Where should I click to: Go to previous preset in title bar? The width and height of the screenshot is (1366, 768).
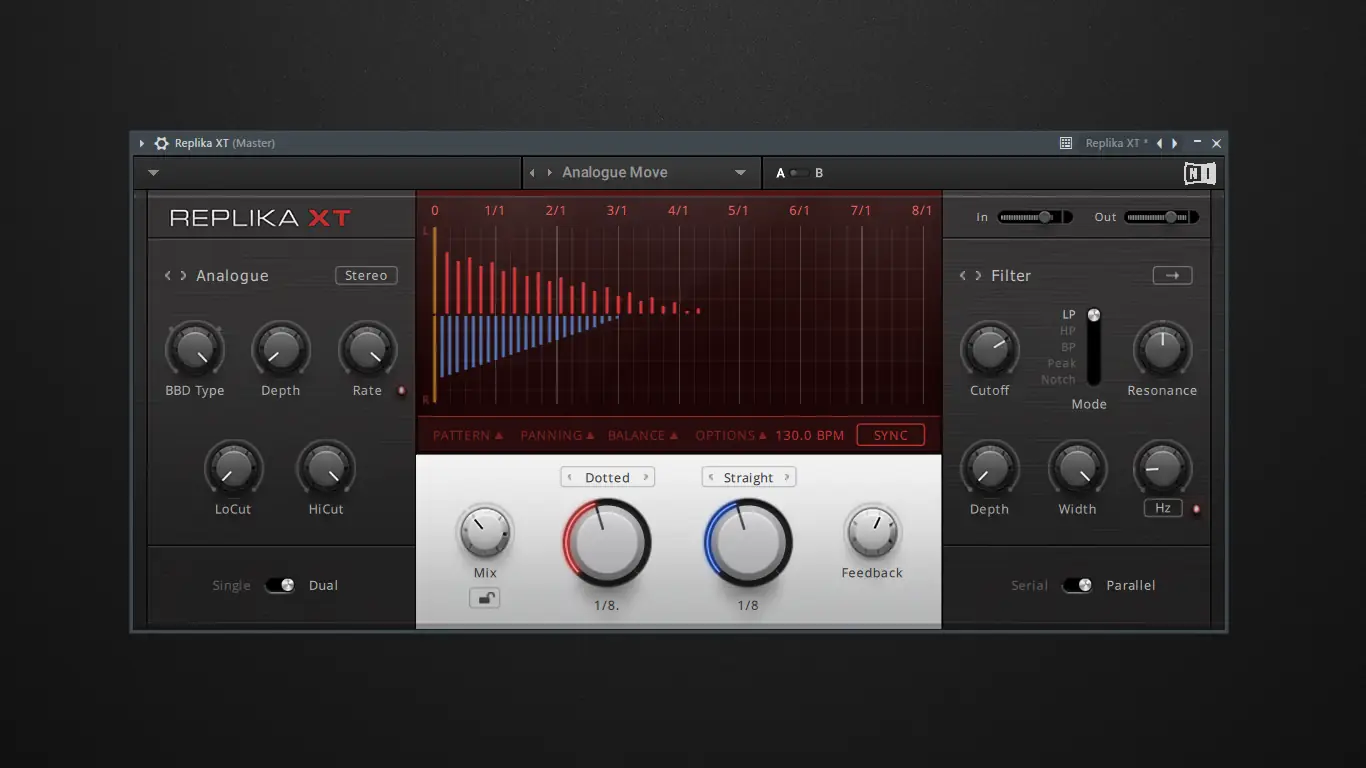click(1159, 143)
